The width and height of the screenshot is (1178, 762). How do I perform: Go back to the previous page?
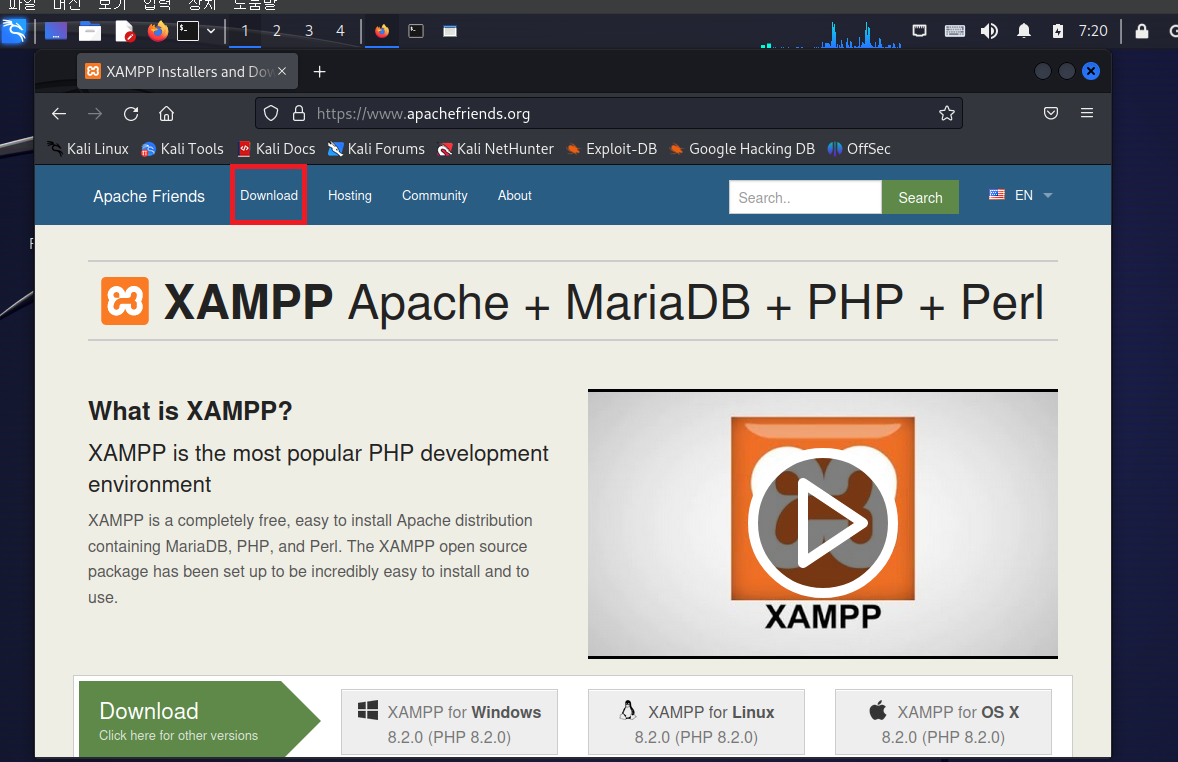[59, 113]
